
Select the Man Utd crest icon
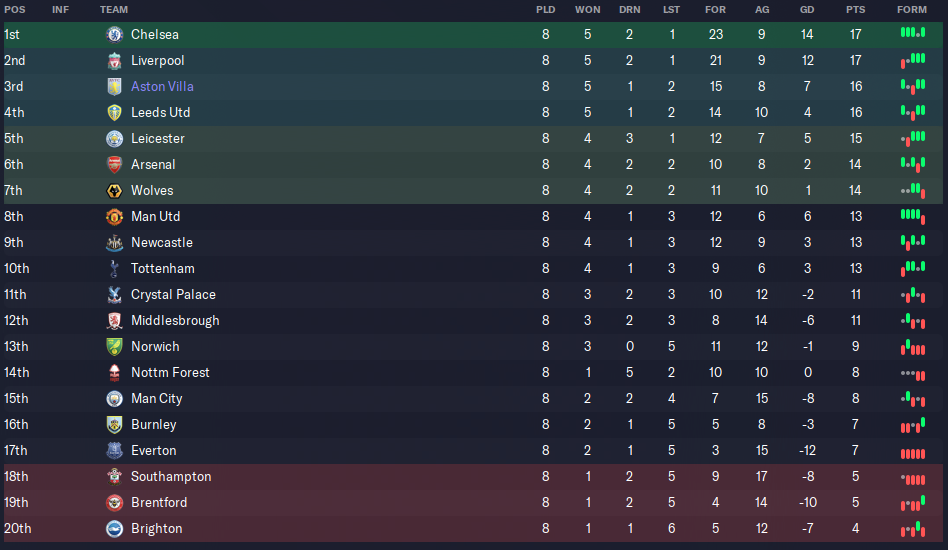[114, 216]
